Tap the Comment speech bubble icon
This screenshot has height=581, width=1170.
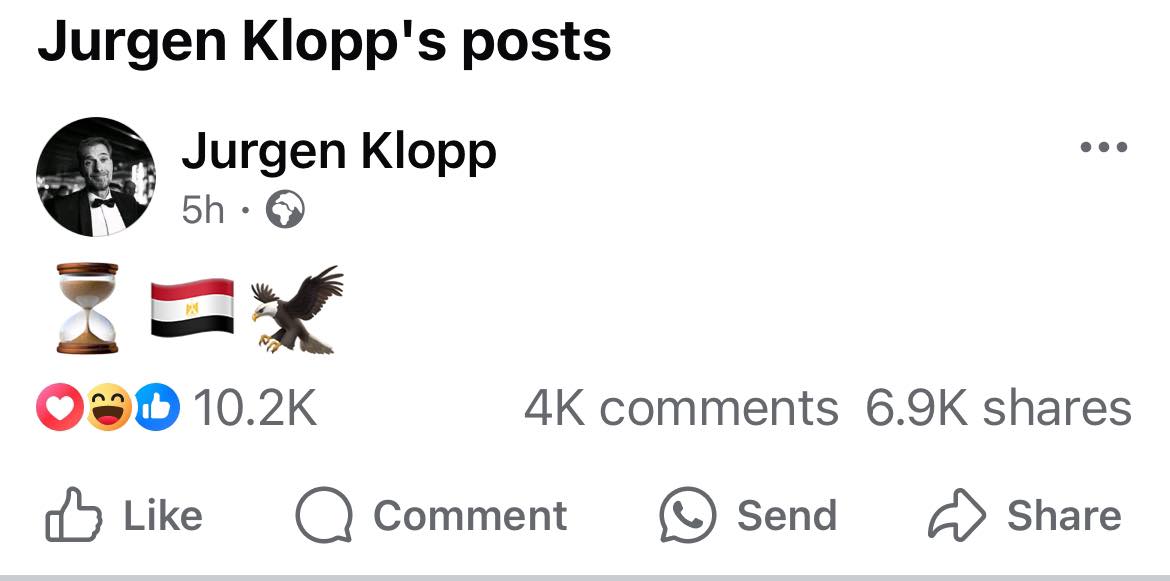click(x=323, y=516)
